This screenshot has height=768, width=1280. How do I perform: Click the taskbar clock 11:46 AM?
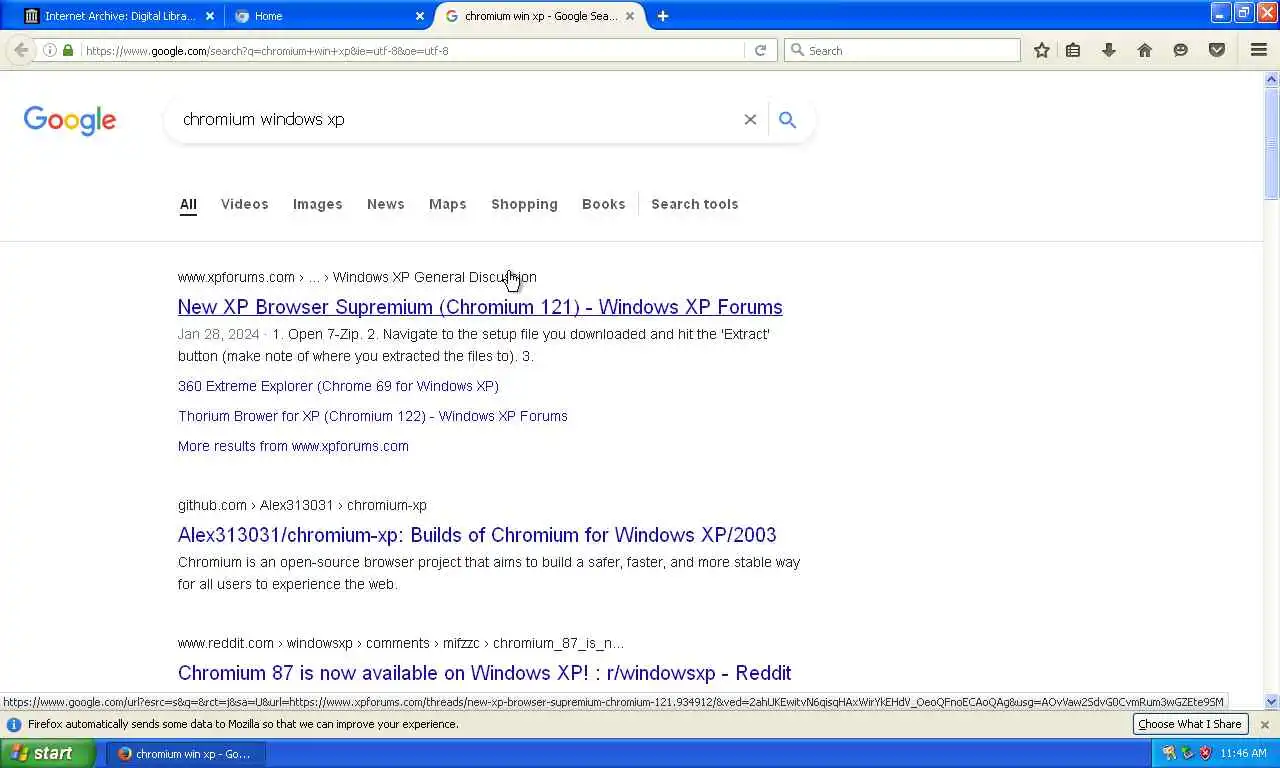point(1243,753)
